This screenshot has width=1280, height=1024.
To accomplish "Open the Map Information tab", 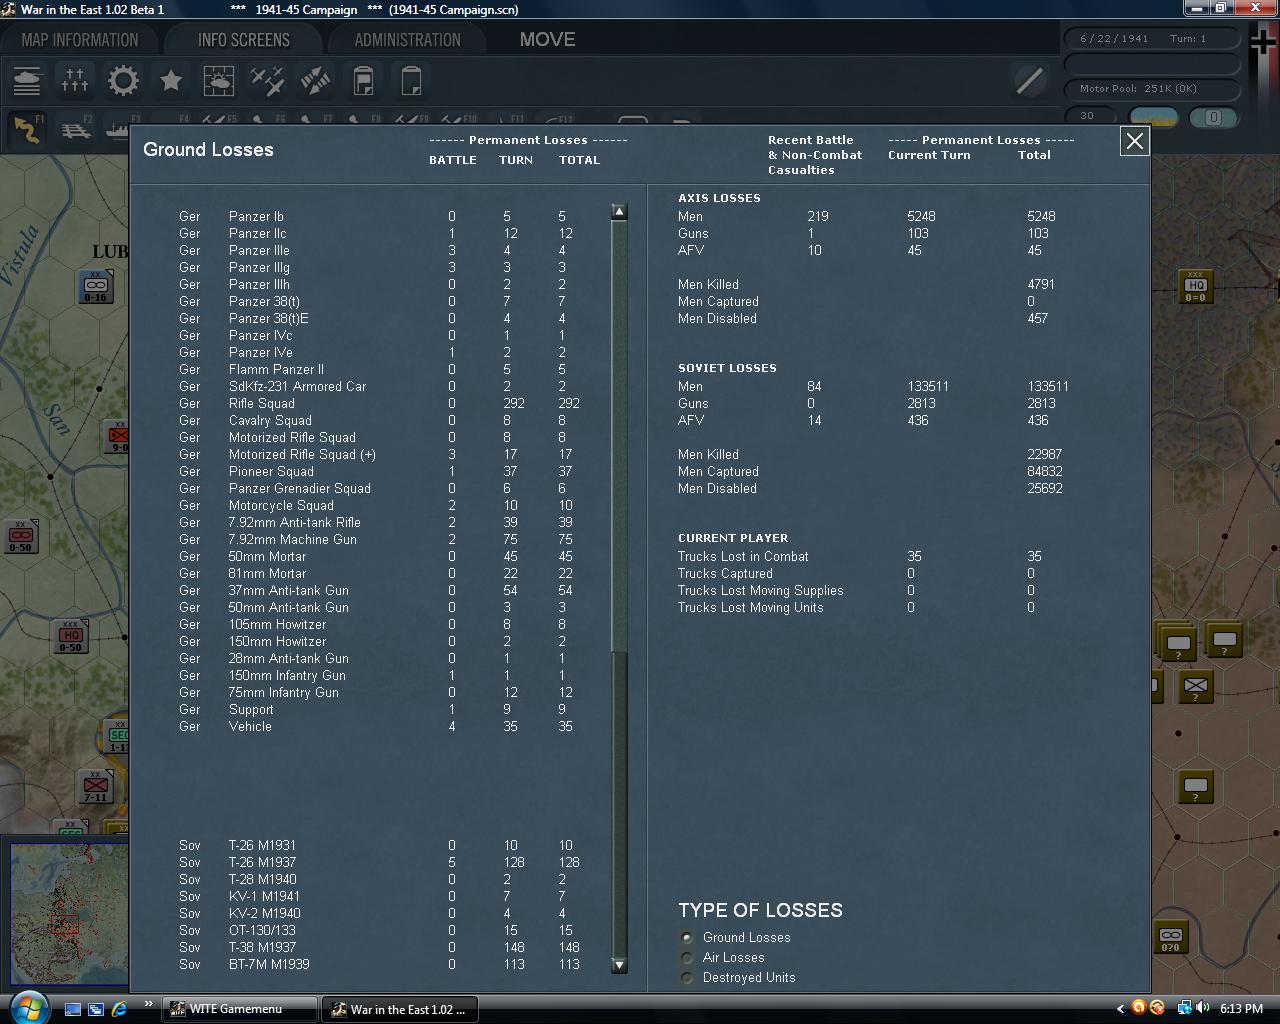I will coord(80,40).
